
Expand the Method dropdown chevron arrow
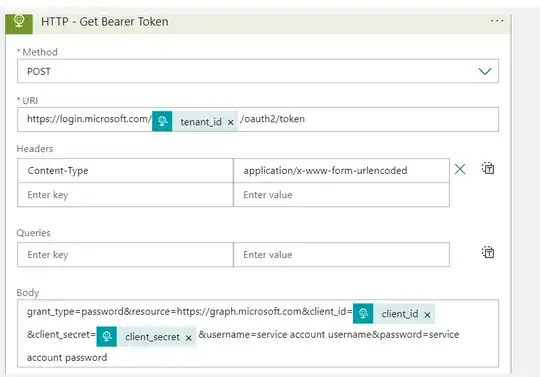[485, 71]
